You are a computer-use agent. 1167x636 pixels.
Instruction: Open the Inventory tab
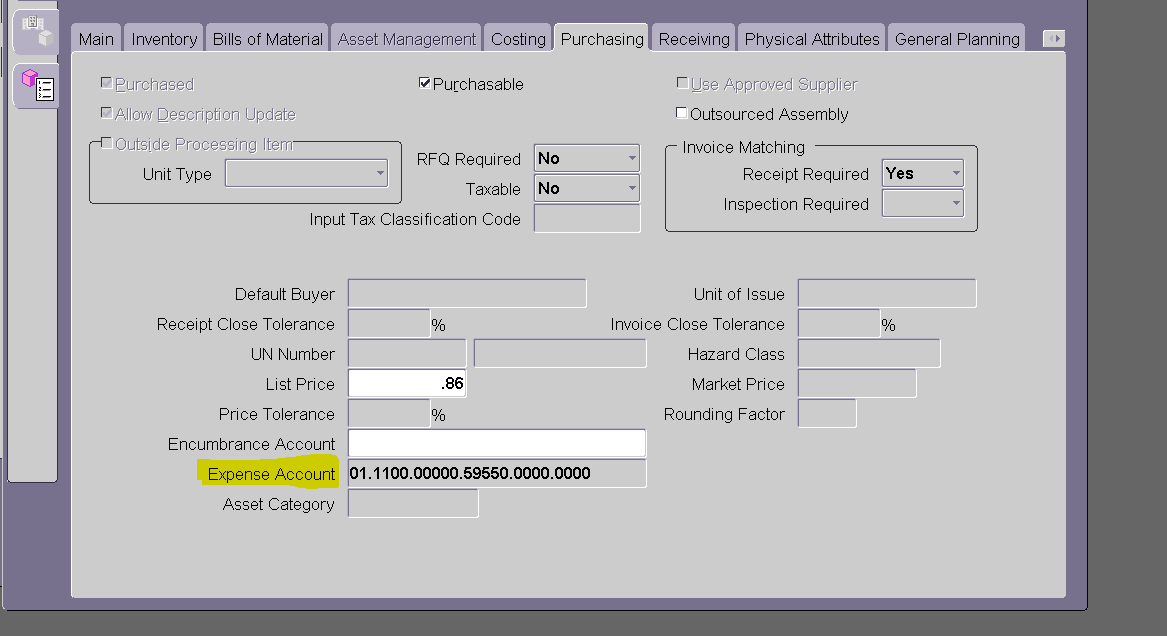(162, 37)
